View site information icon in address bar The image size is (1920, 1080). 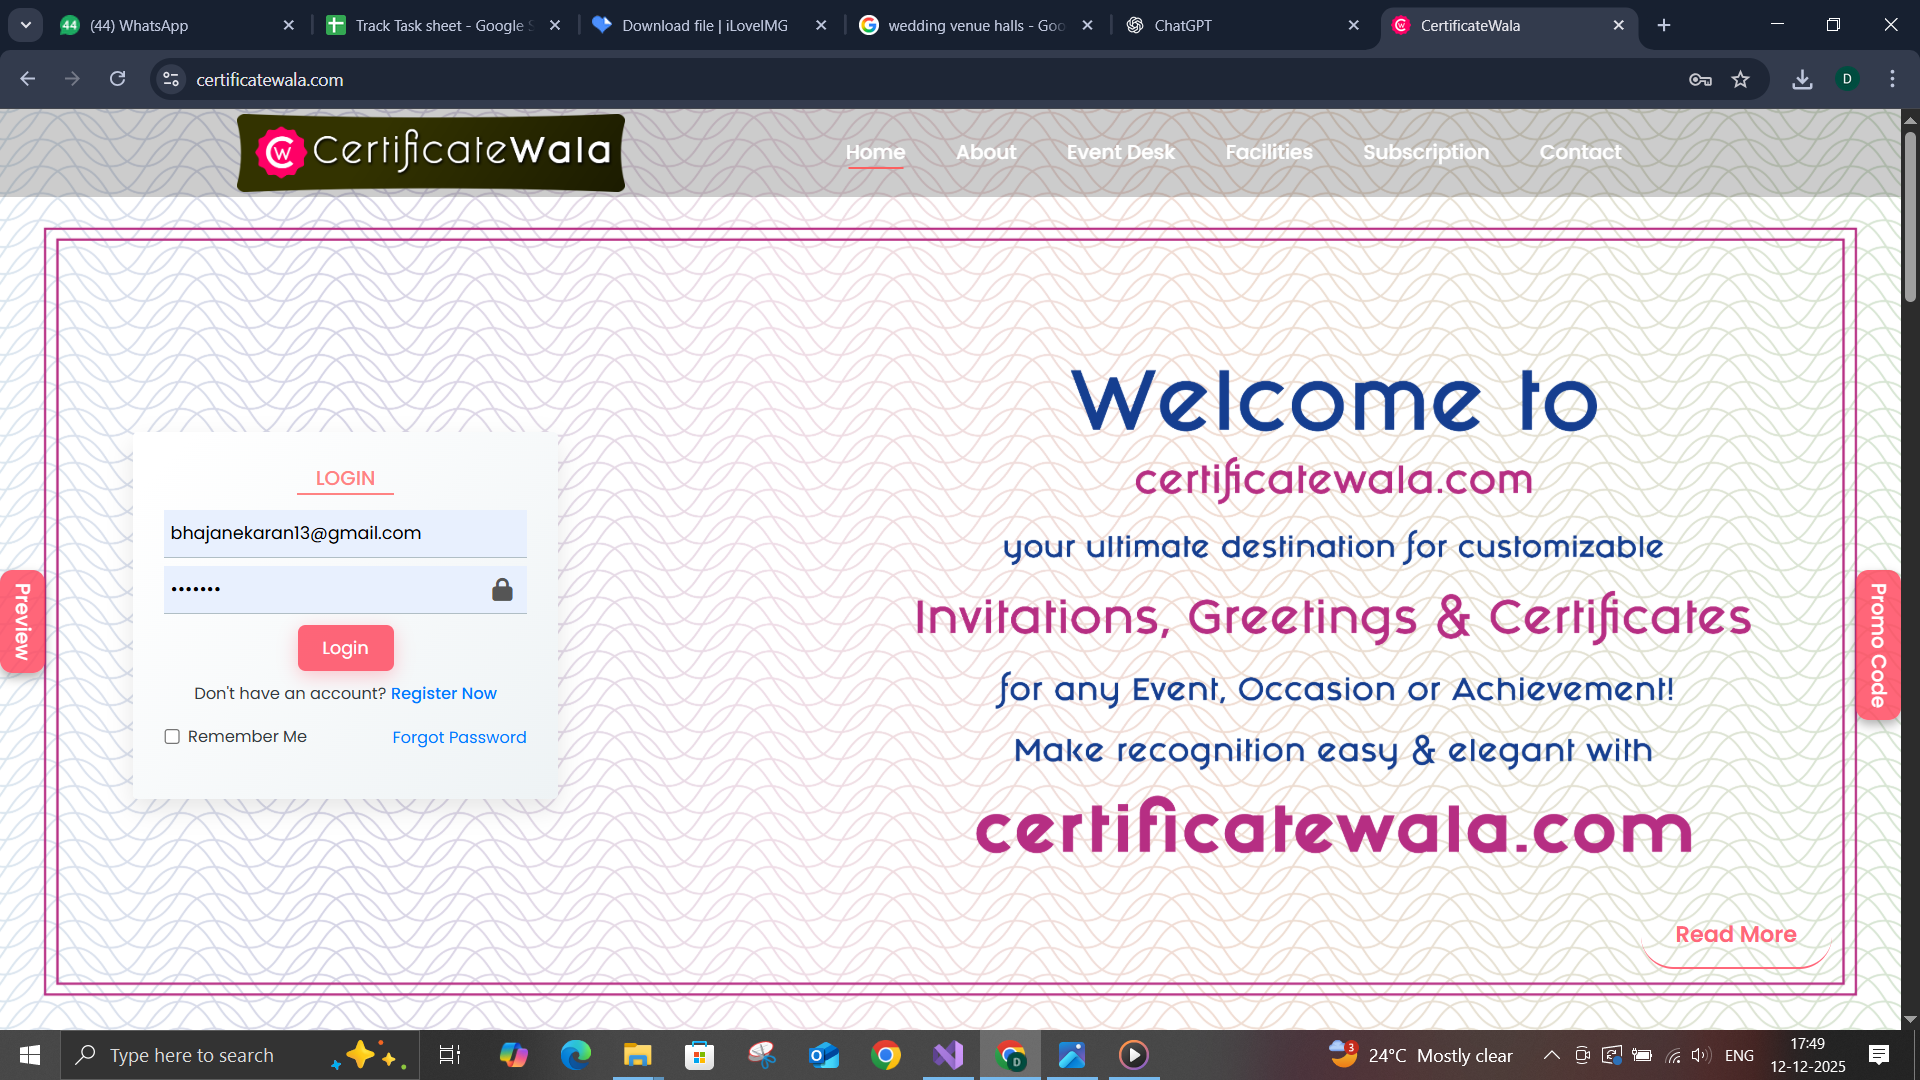[171, 80]
